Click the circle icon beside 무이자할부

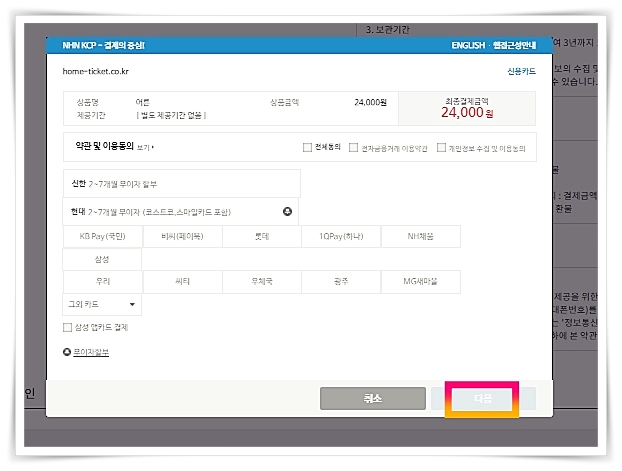(x=67, y=352)
